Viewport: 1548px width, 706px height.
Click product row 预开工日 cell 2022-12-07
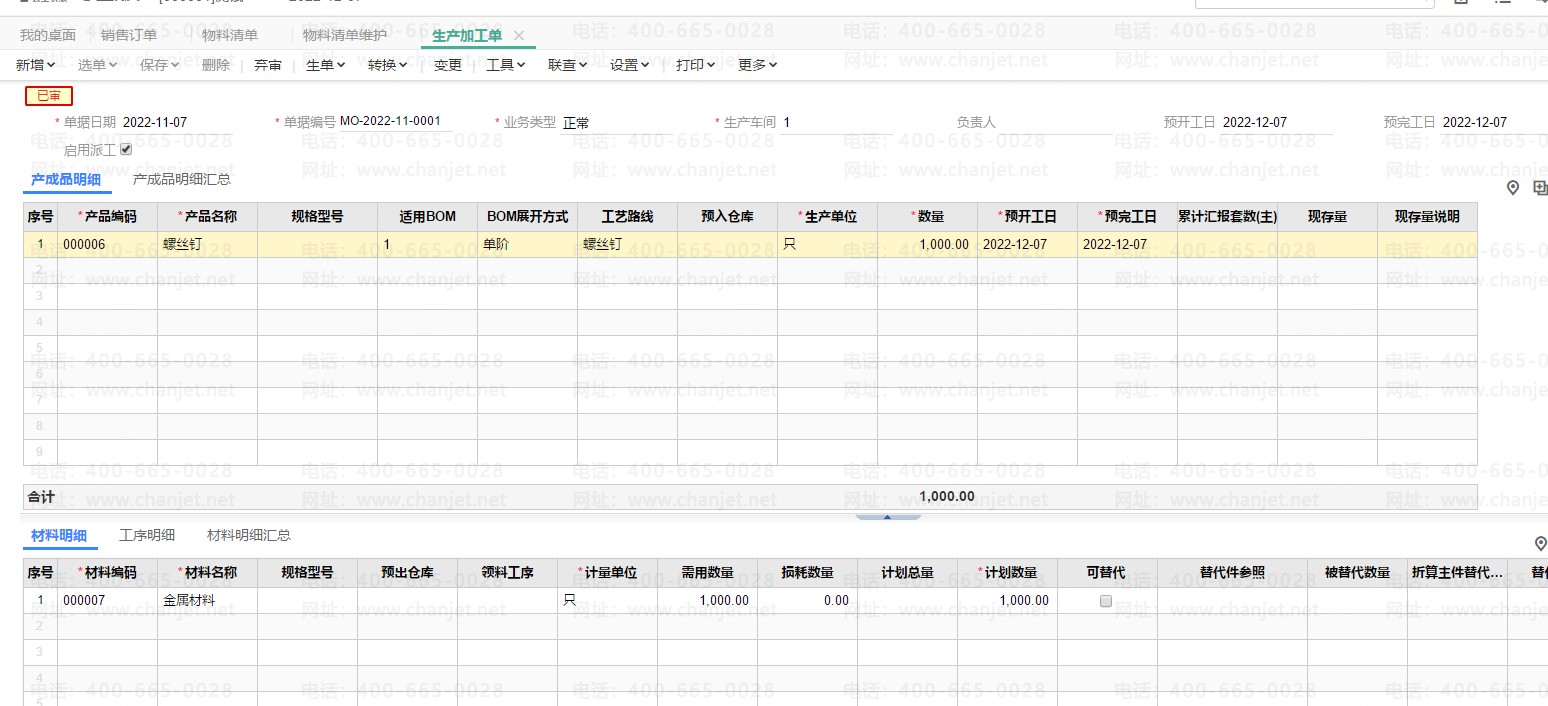pos(1027,244)
